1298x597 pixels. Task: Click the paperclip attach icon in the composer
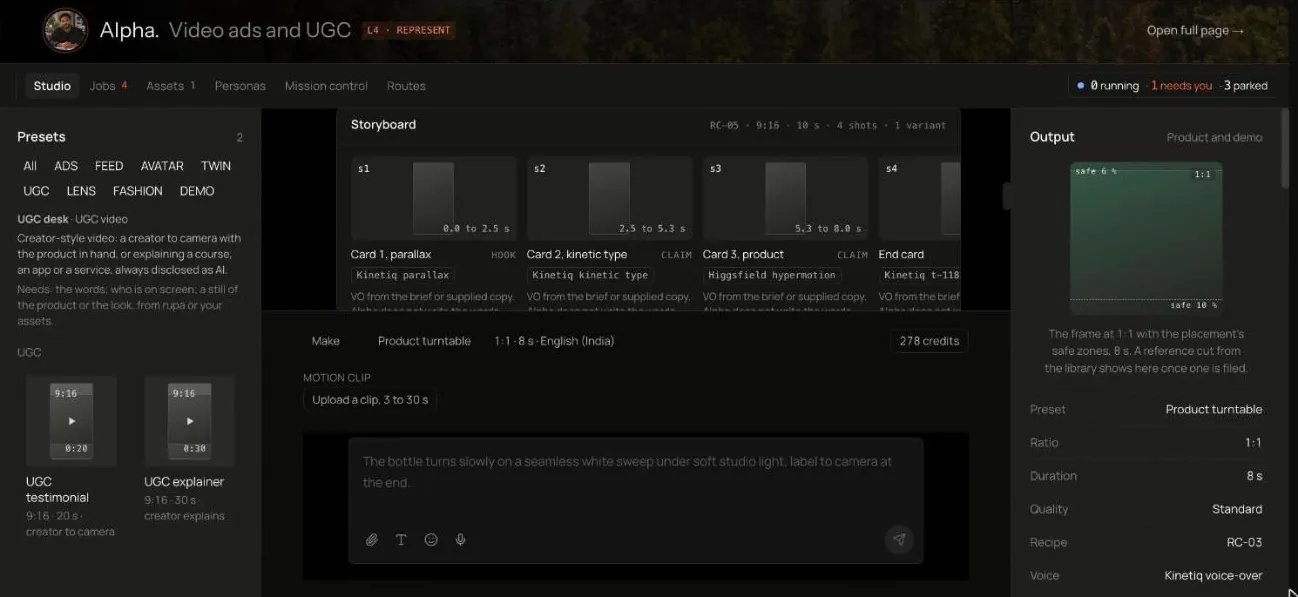[372, 540]
